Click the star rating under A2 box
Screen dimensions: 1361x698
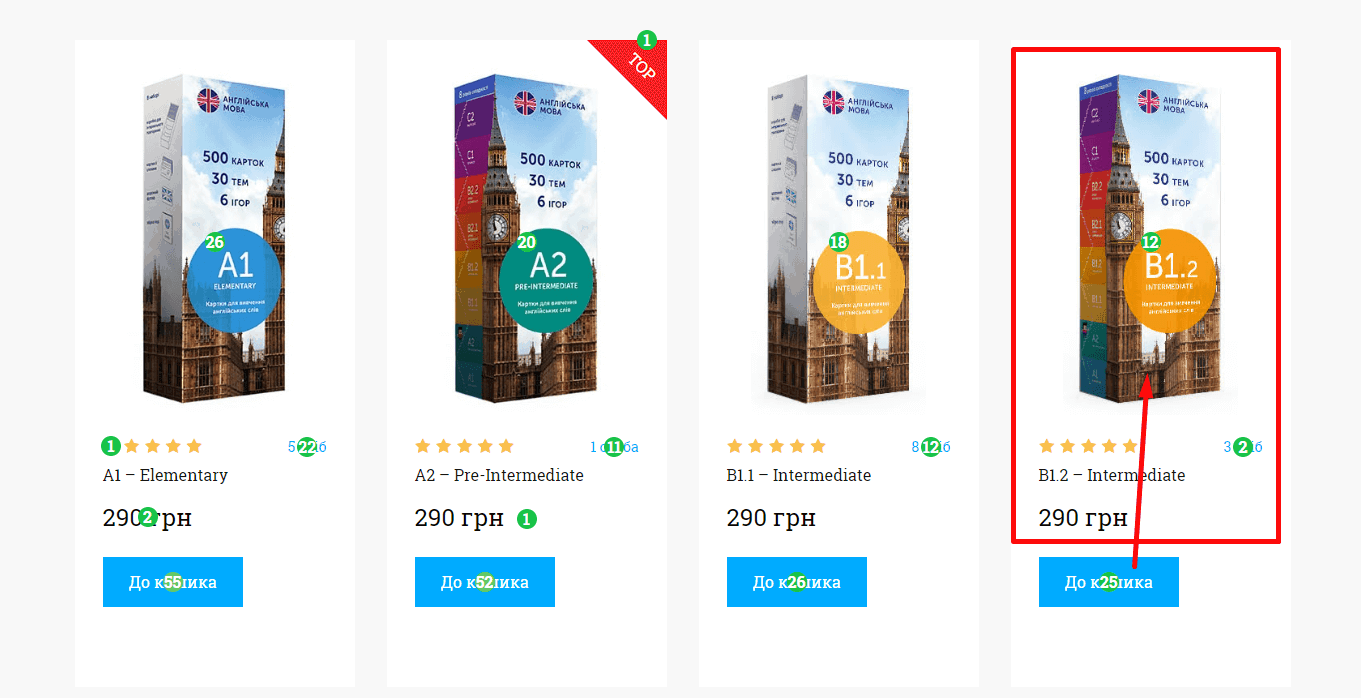coord(464,446)
